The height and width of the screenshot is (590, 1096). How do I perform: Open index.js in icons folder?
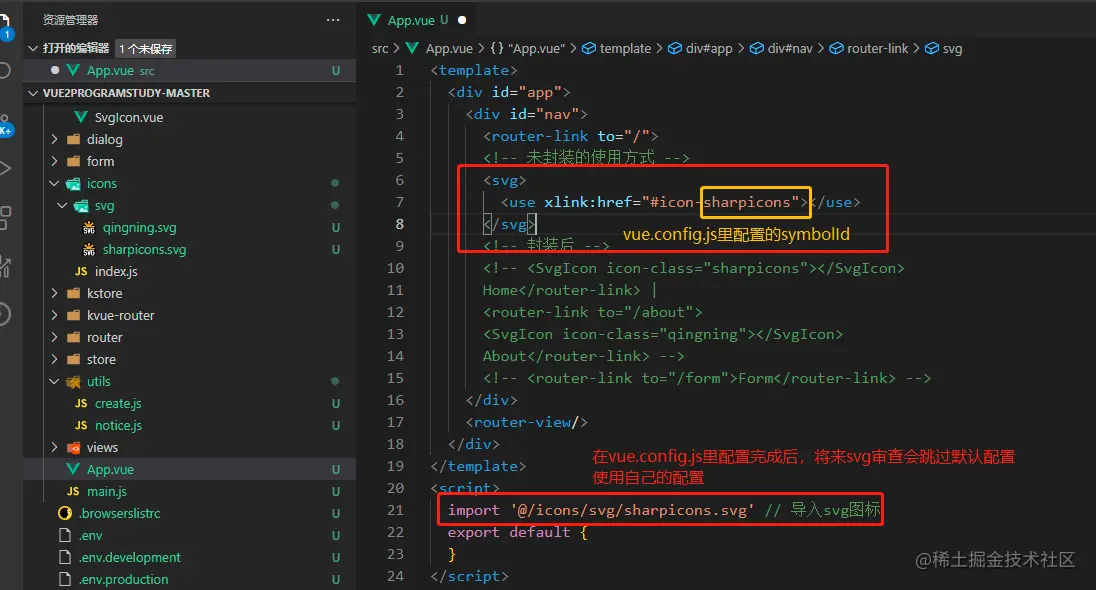(116, 271)
